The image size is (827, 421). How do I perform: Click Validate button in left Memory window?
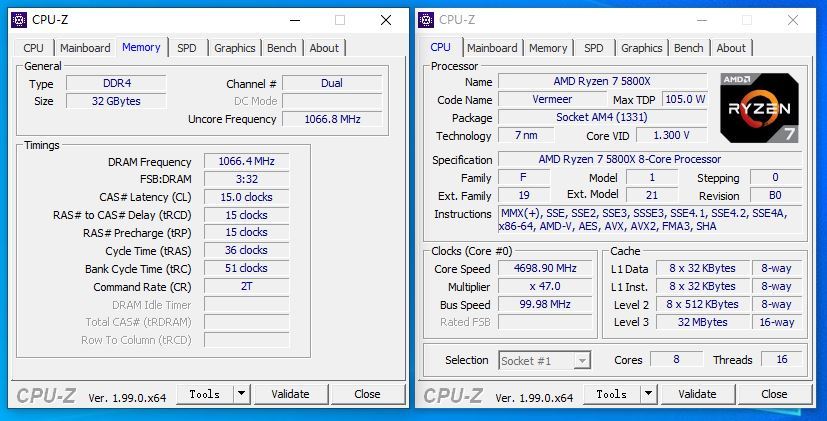tap(290, 394)
